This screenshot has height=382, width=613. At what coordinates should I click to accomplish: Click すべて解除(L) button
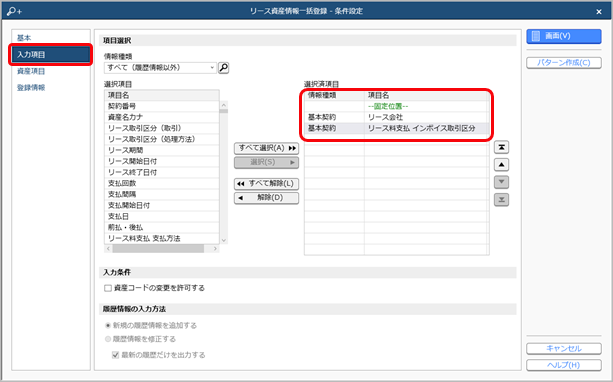point(267,183)
